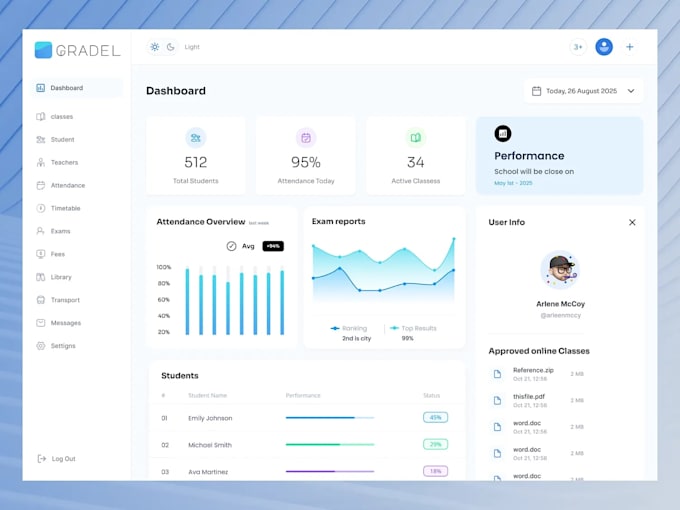The width and height of the screenshot is (680, 510).
Task: Switch to light mode sun icon
Action: [x=155, y=47]
